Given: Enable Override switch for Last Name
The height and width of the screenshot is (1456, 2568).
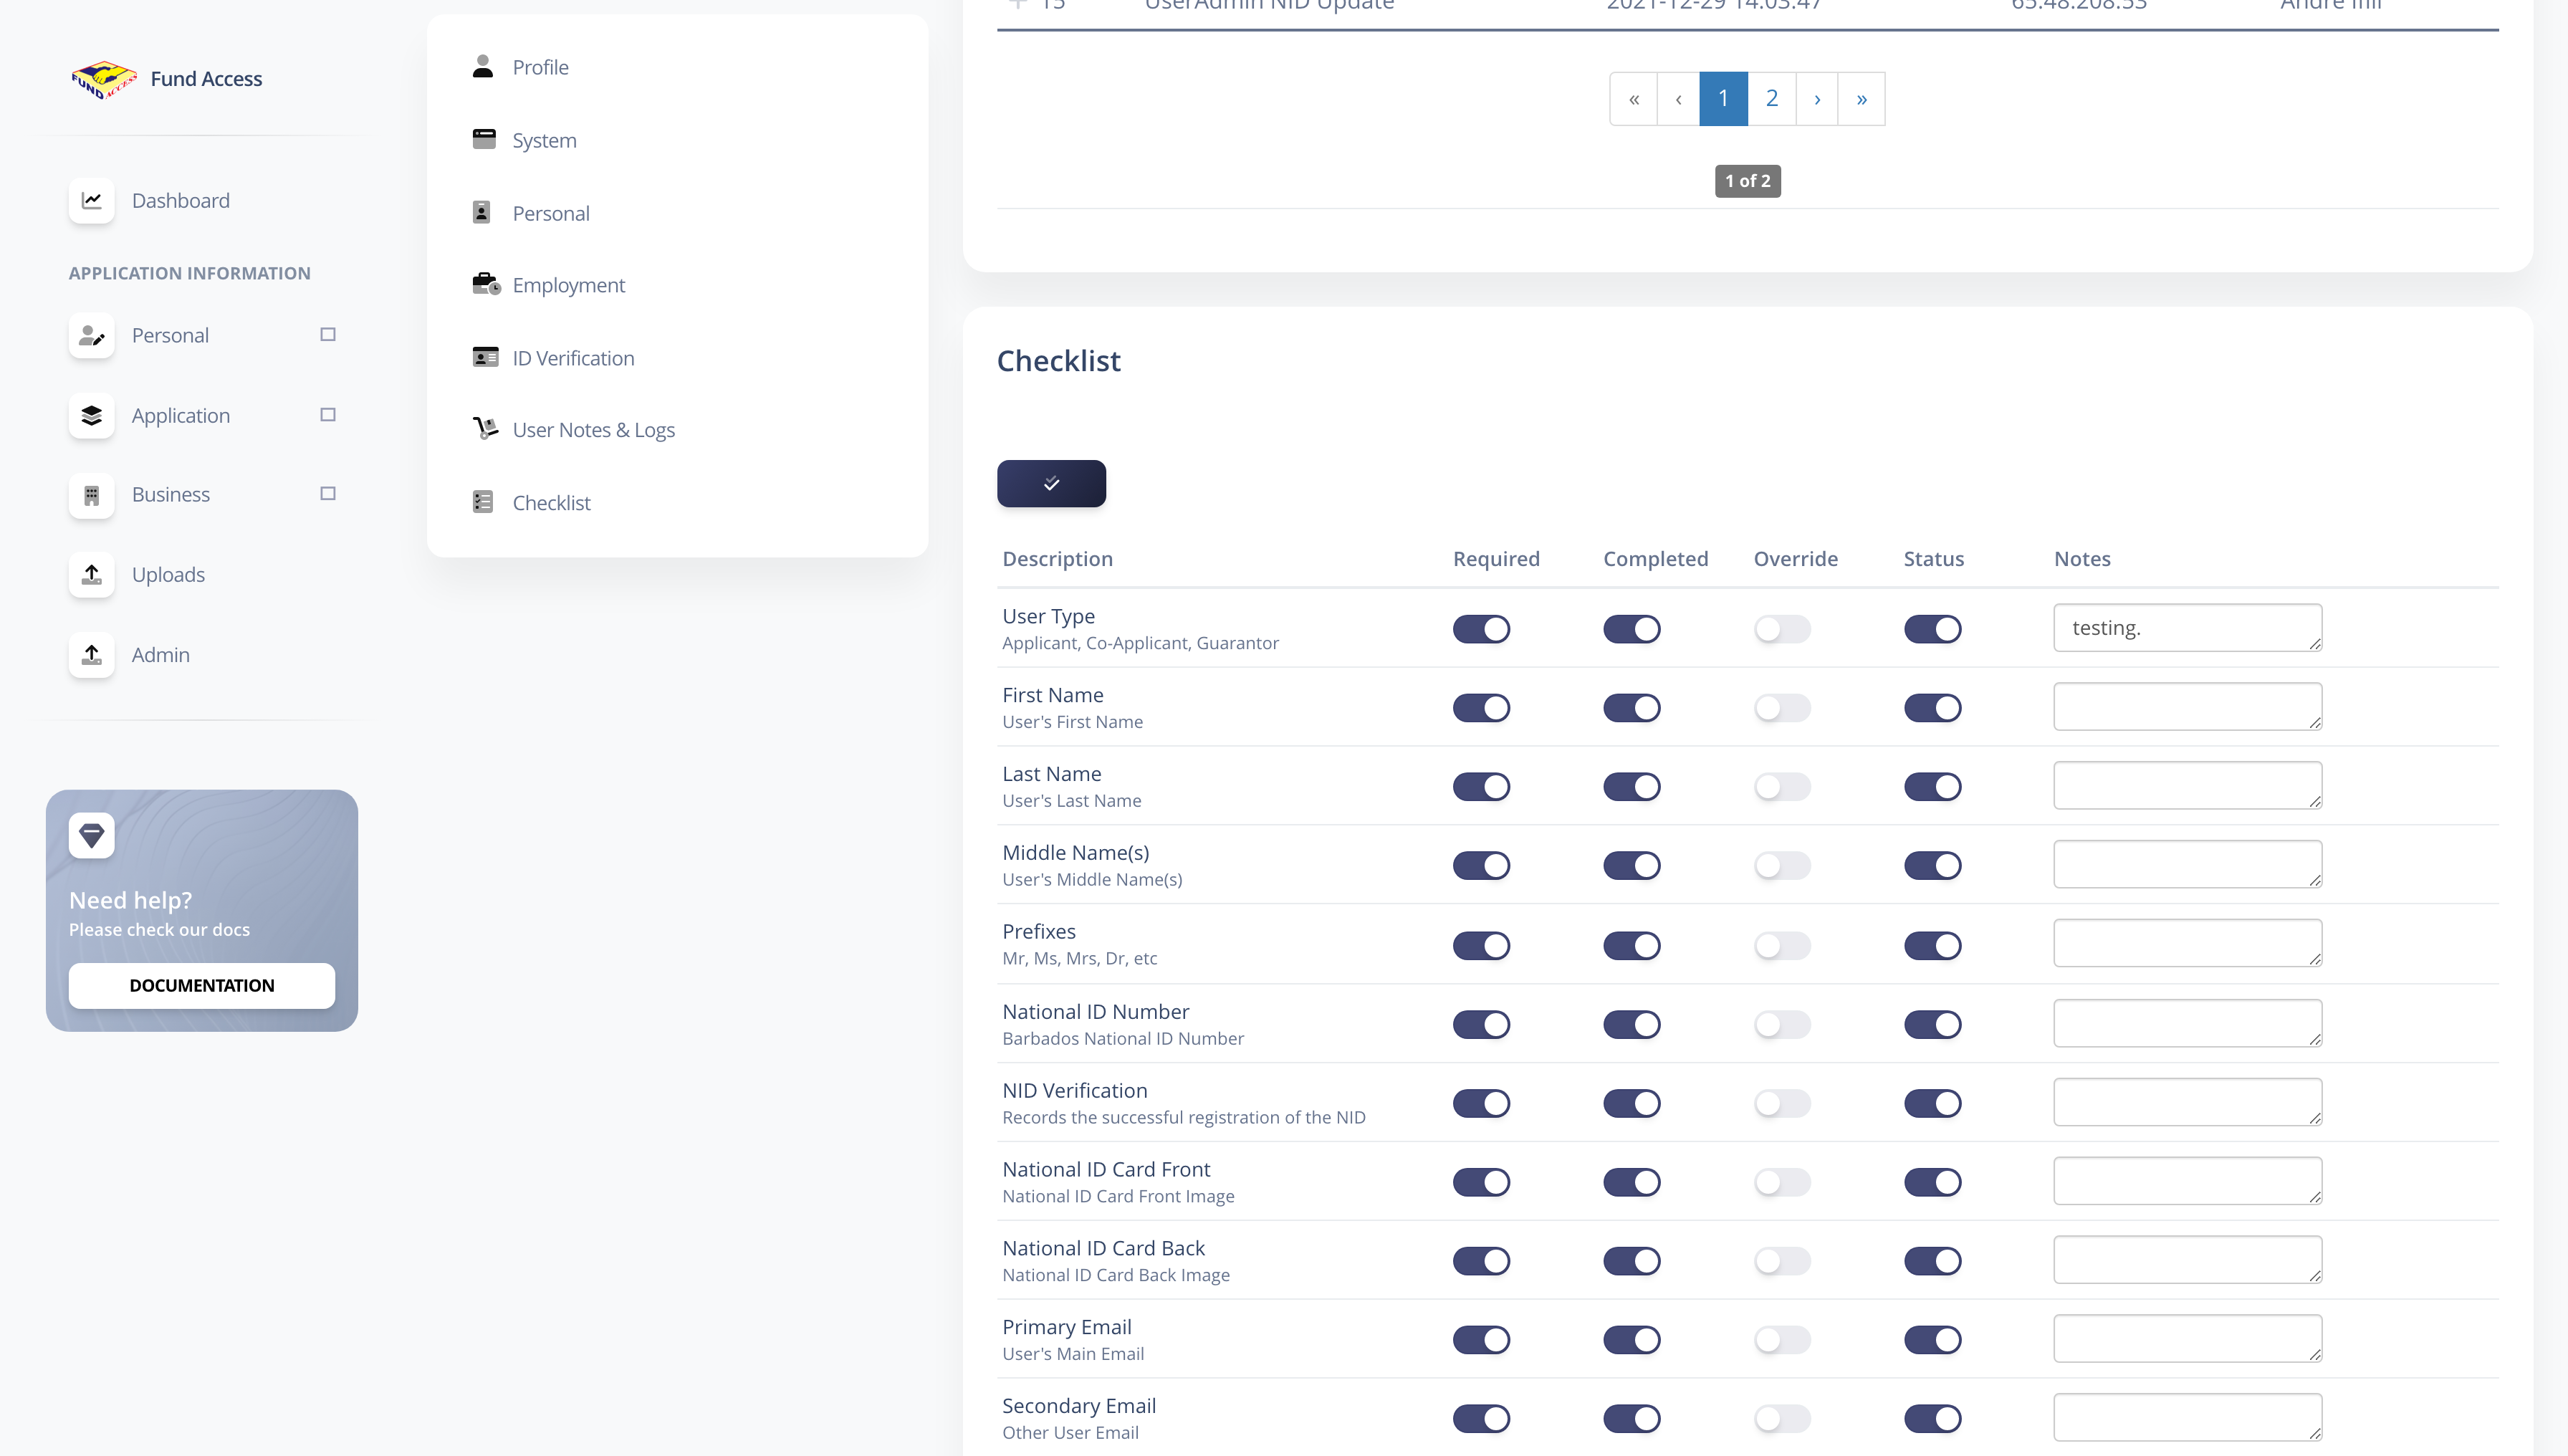Looking at the screenshot, I should (x=1782, y=787).
